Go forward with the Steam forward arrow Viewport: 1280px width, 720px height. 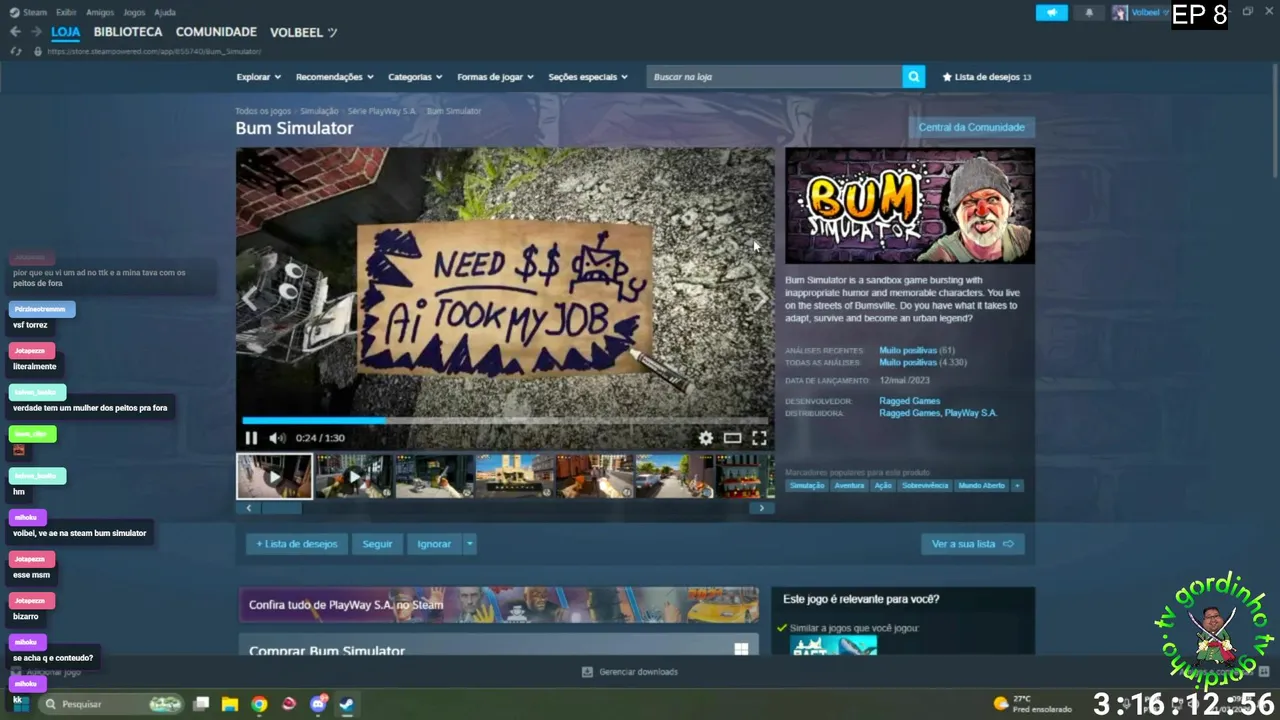pyautogui.click(x=36, y=32)
